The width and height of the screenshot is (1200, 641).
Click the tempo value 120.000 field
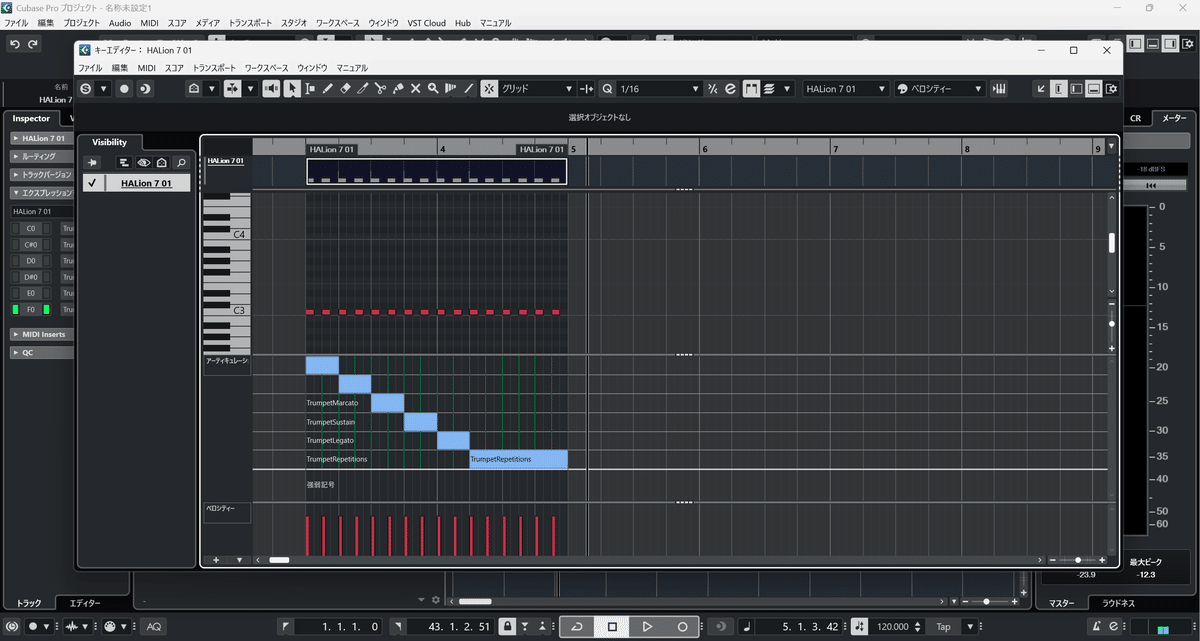894,626
